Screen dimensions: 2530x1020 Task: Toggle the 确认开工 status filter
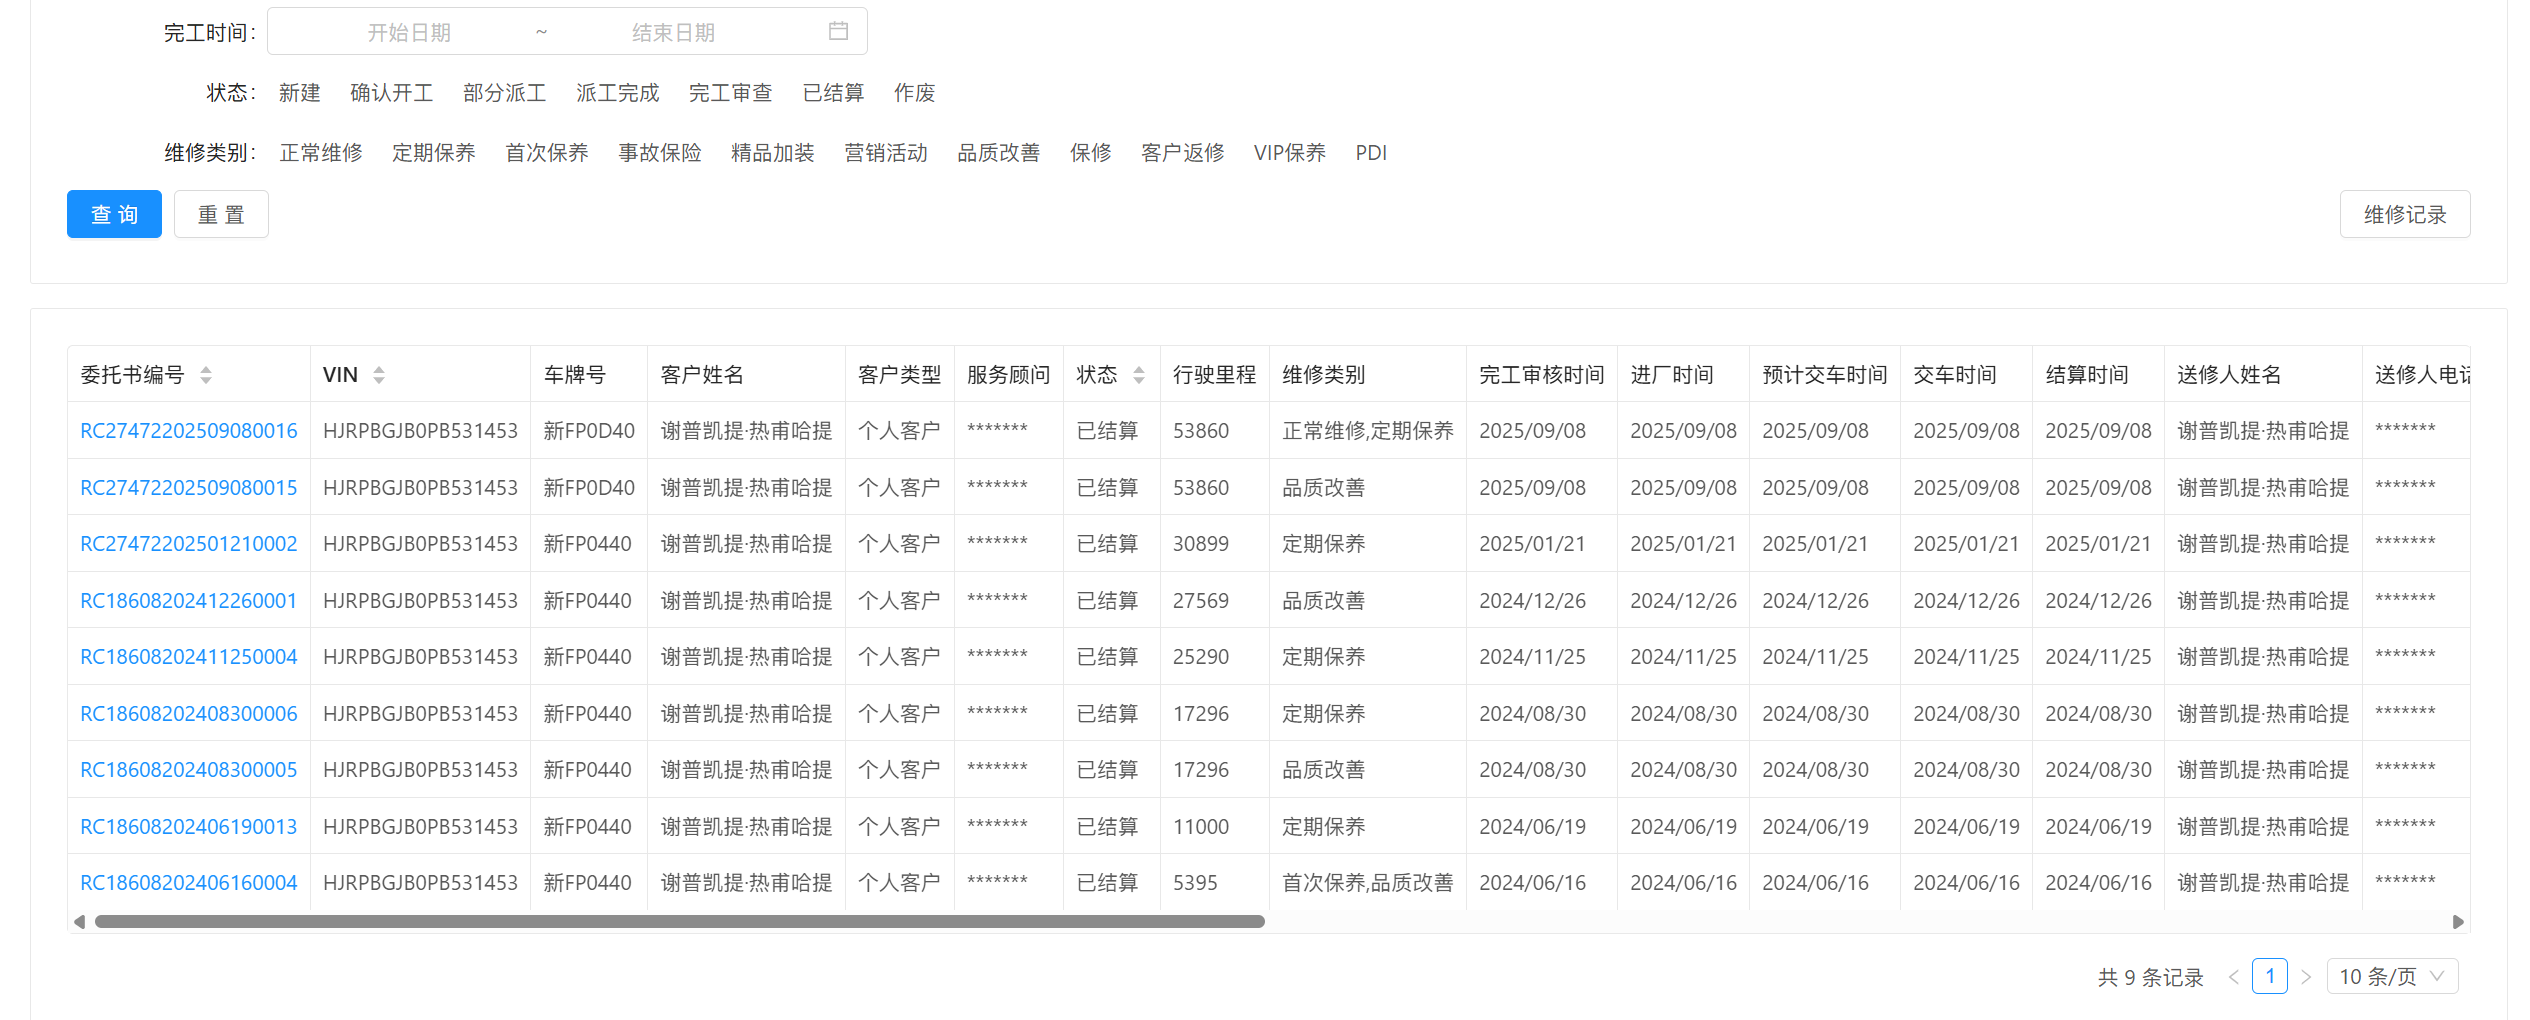[392, 93]
